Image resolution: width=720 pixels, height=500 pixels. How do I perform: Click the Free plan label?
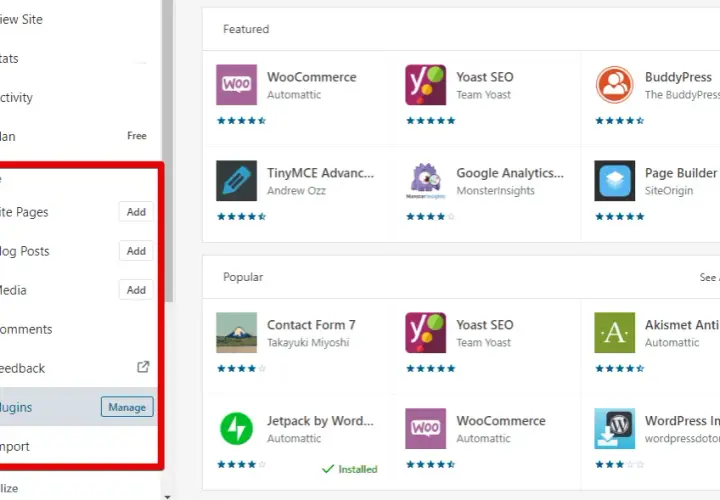point(137,136)
